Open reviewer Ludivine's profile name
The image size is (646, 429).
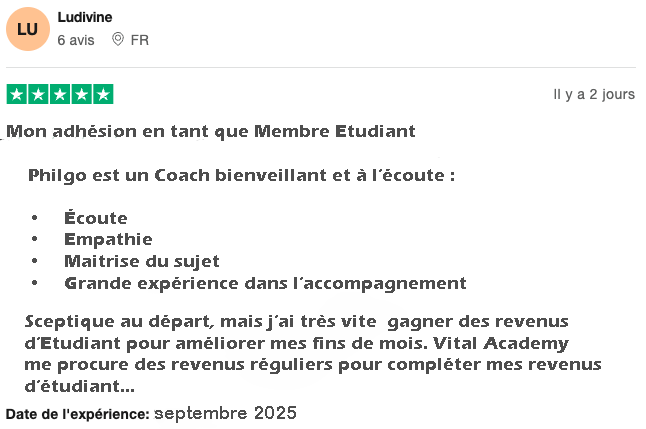click(x=85, y=17)
